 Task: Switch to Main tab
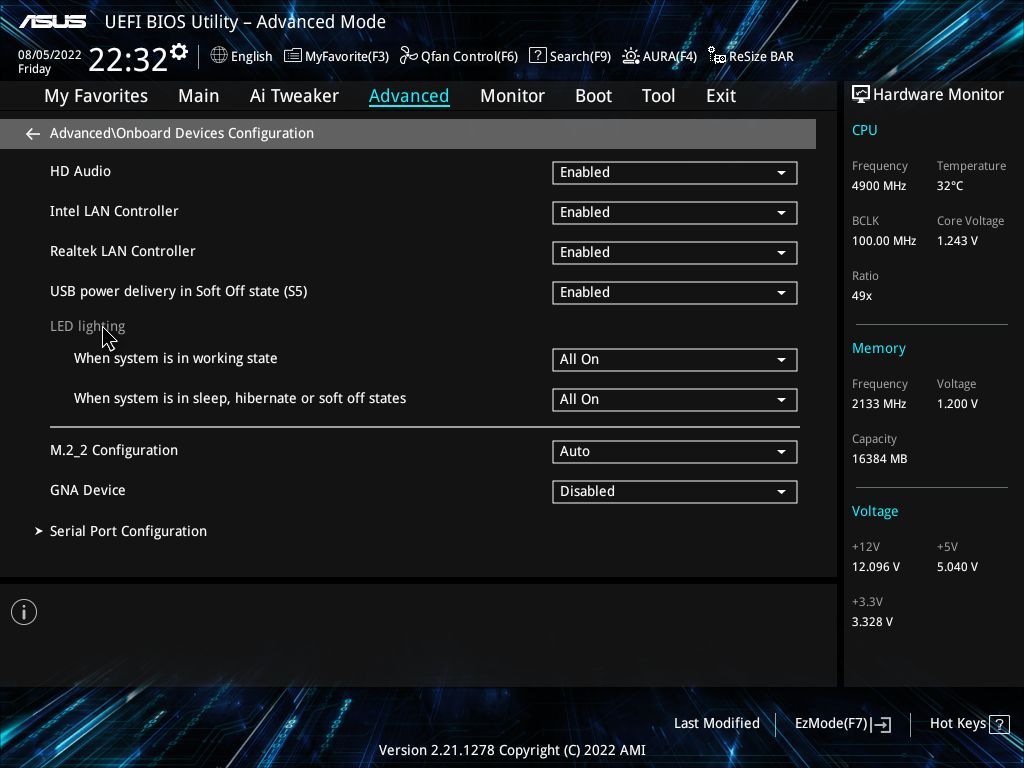(x=199, y=96)
